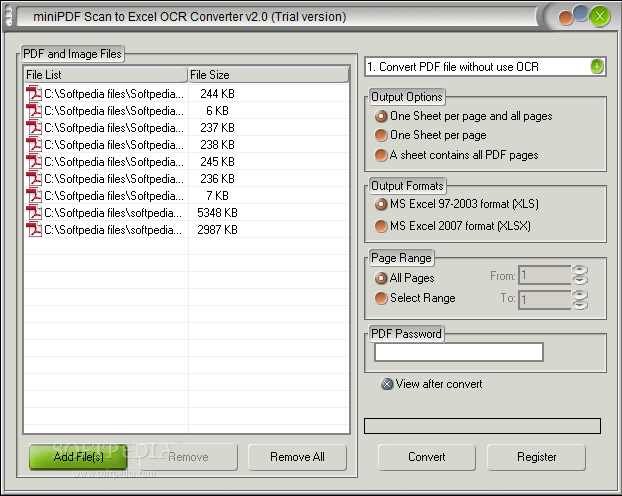Select the file row sized 2987 KB
Screen dimensions: 622x496
click(186, 230)
